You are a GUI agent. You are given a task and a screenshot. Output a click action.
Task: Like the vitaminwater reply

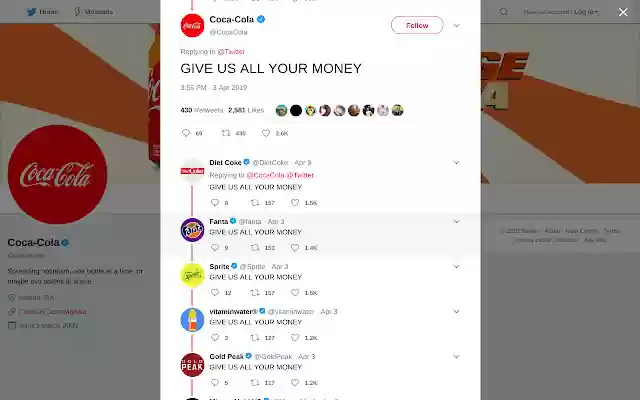(295, 337)
